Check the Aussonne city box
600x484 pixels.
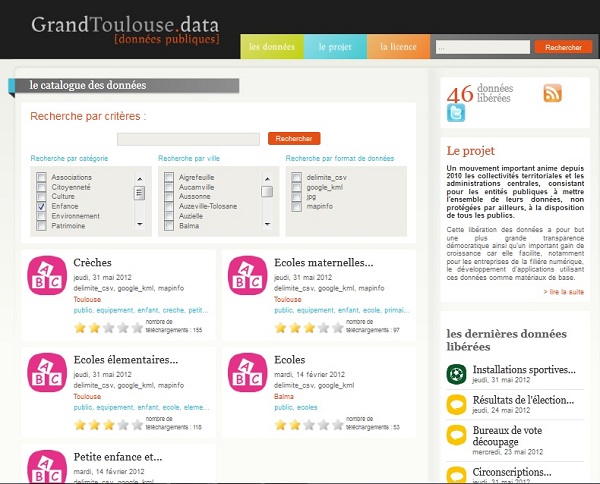169,197
